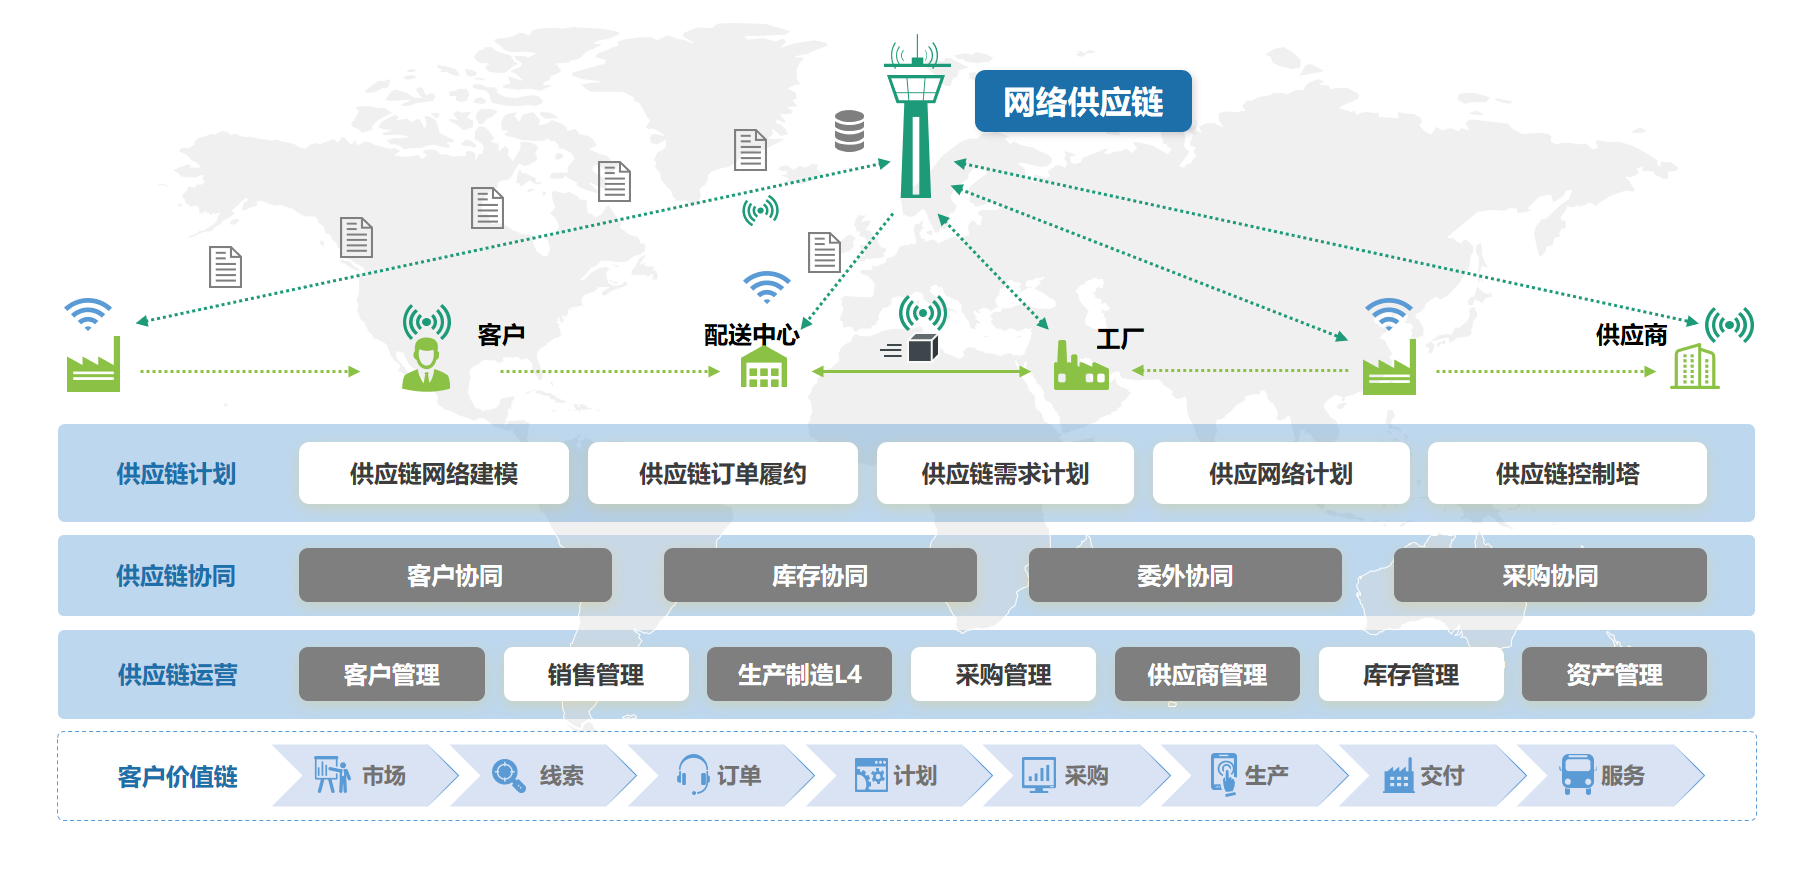Screen dimensions: 1810x879
Task: Open the 供应链网络建模 module
Action: pyautogui.click(x=433, y=474)
